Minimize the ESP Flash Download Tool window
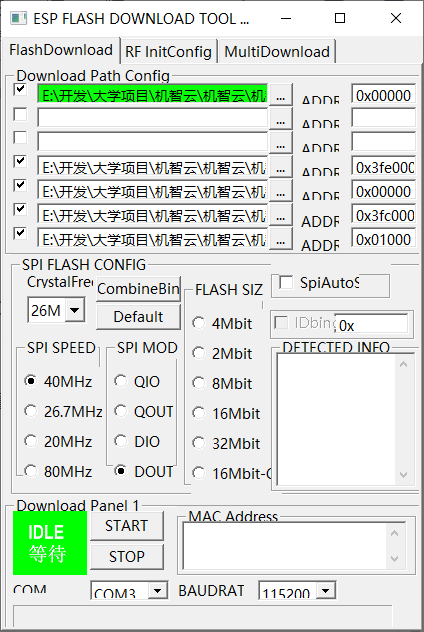 point(286,18)
